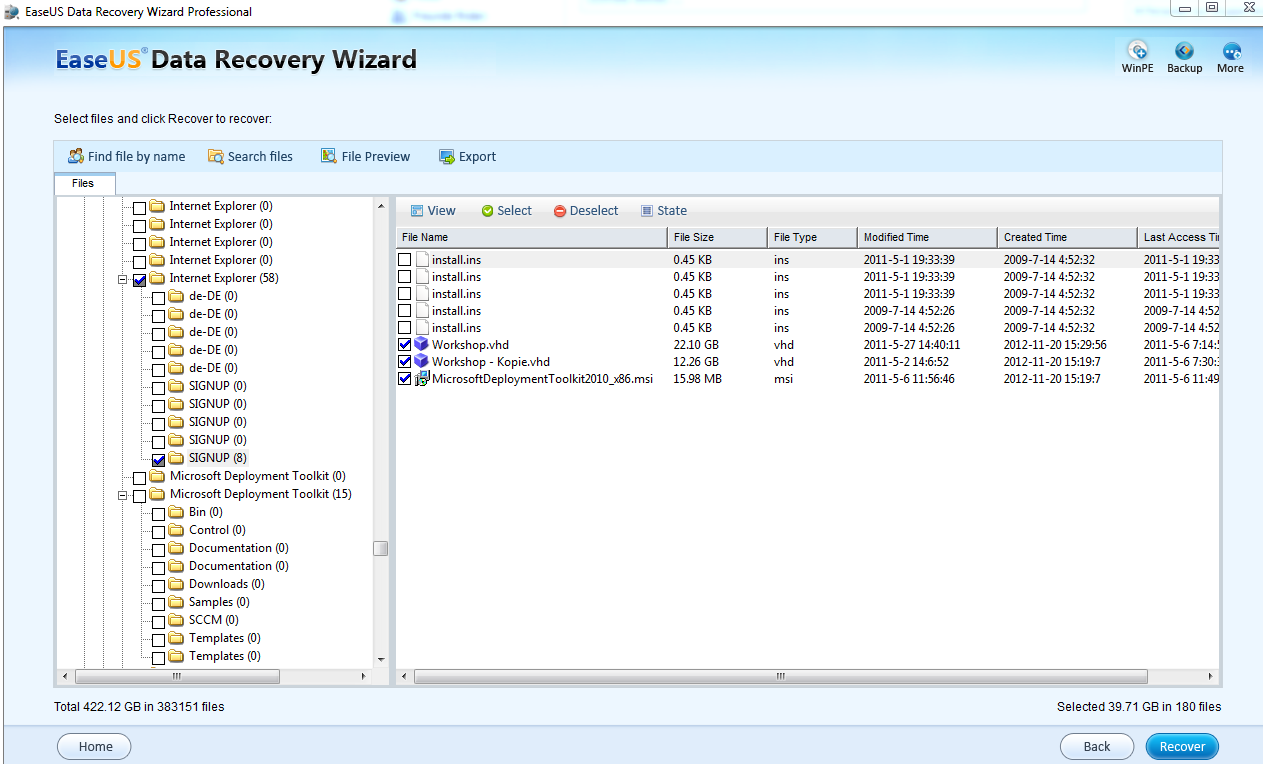Click the 2011-5-27 14:40:11 modified time
1263x764 pixels.
(912, 345)
